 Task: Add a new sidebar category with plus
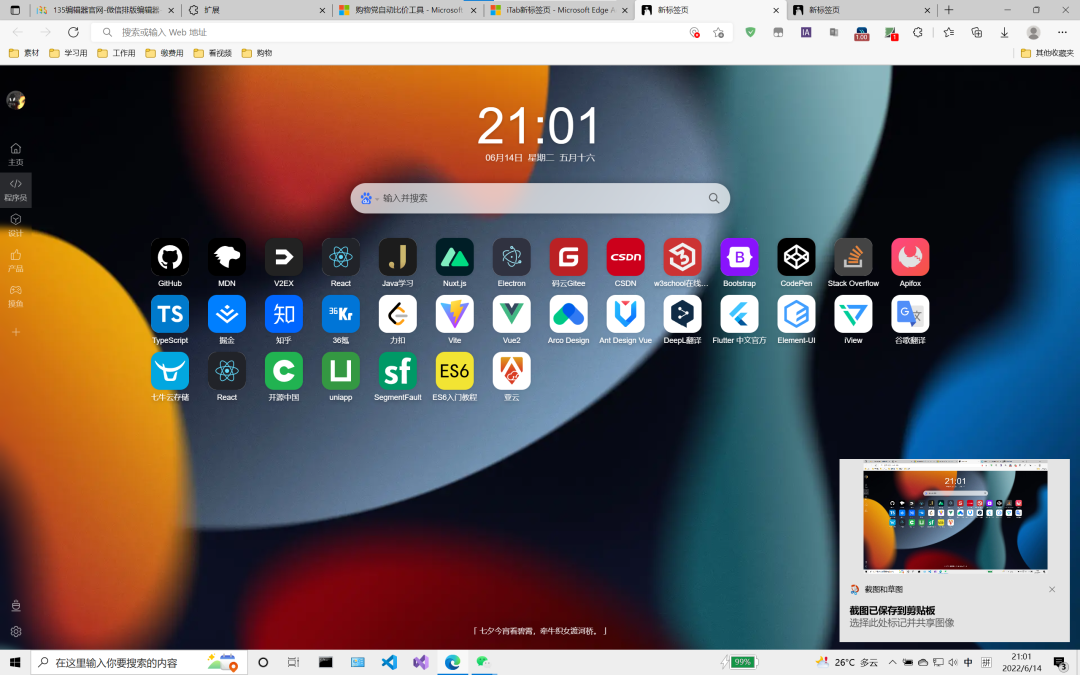16,332
